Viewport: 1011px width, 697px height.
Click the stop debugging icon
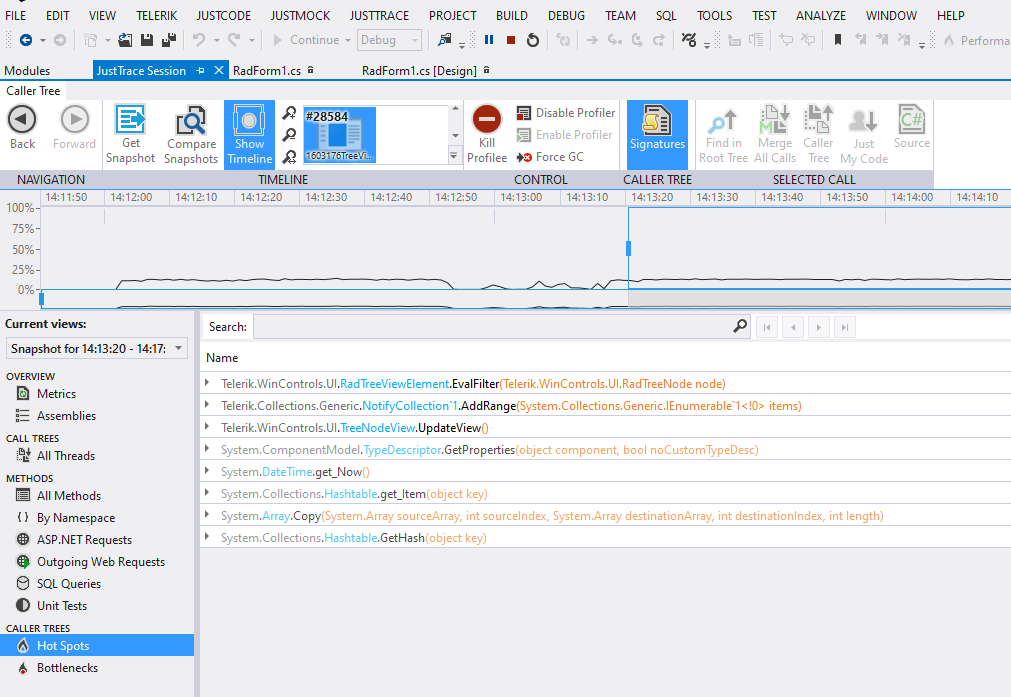point(511,40)
